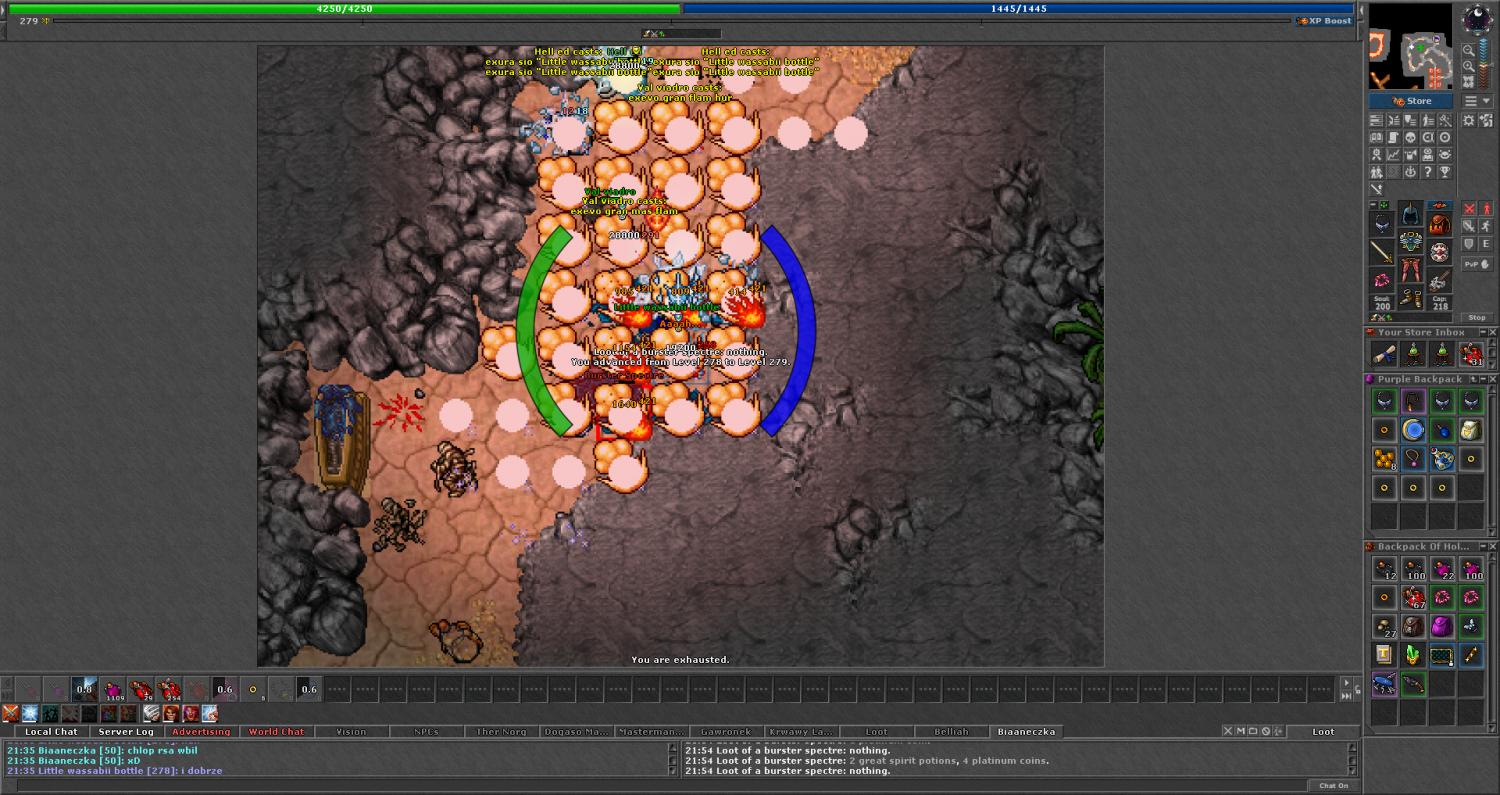The width and height of the screenshot is (1500, 795).
Task: Open the skull icon in widget grid
Action: pyautogui.click(x=1410, y=138)
